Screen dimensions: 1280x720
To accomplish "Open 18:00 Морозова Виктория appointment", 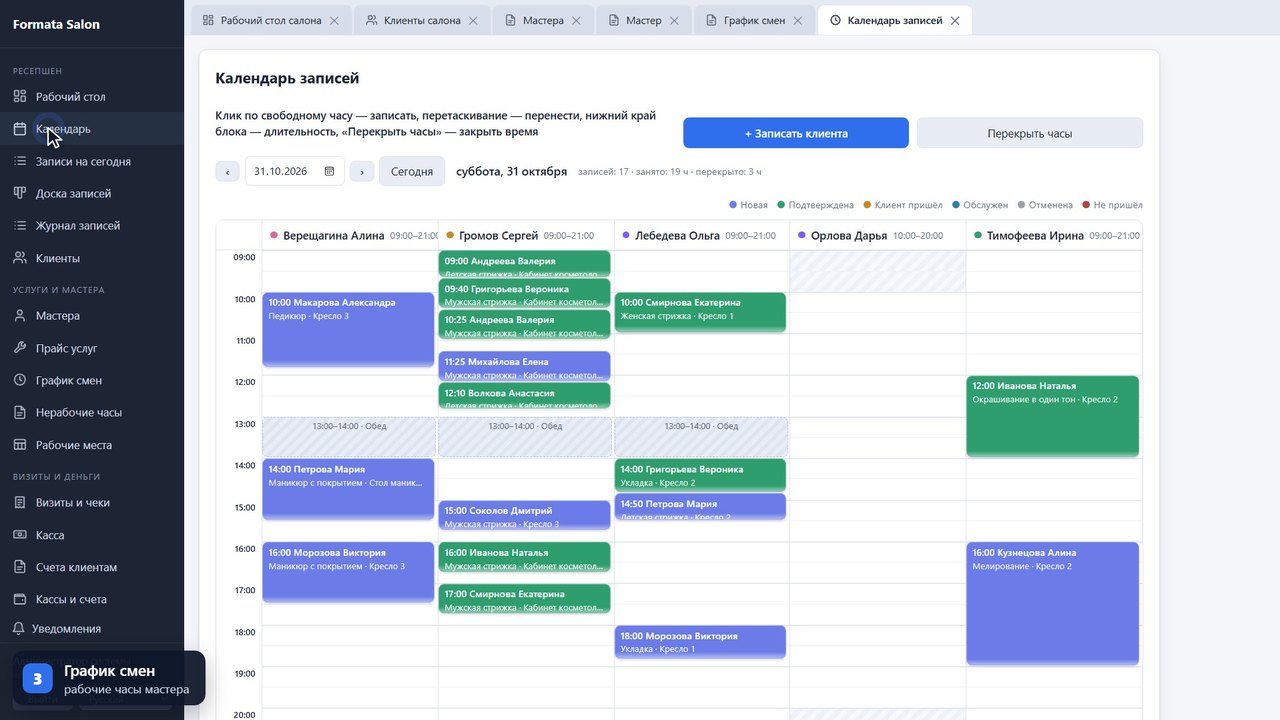I will click(700, 642).
